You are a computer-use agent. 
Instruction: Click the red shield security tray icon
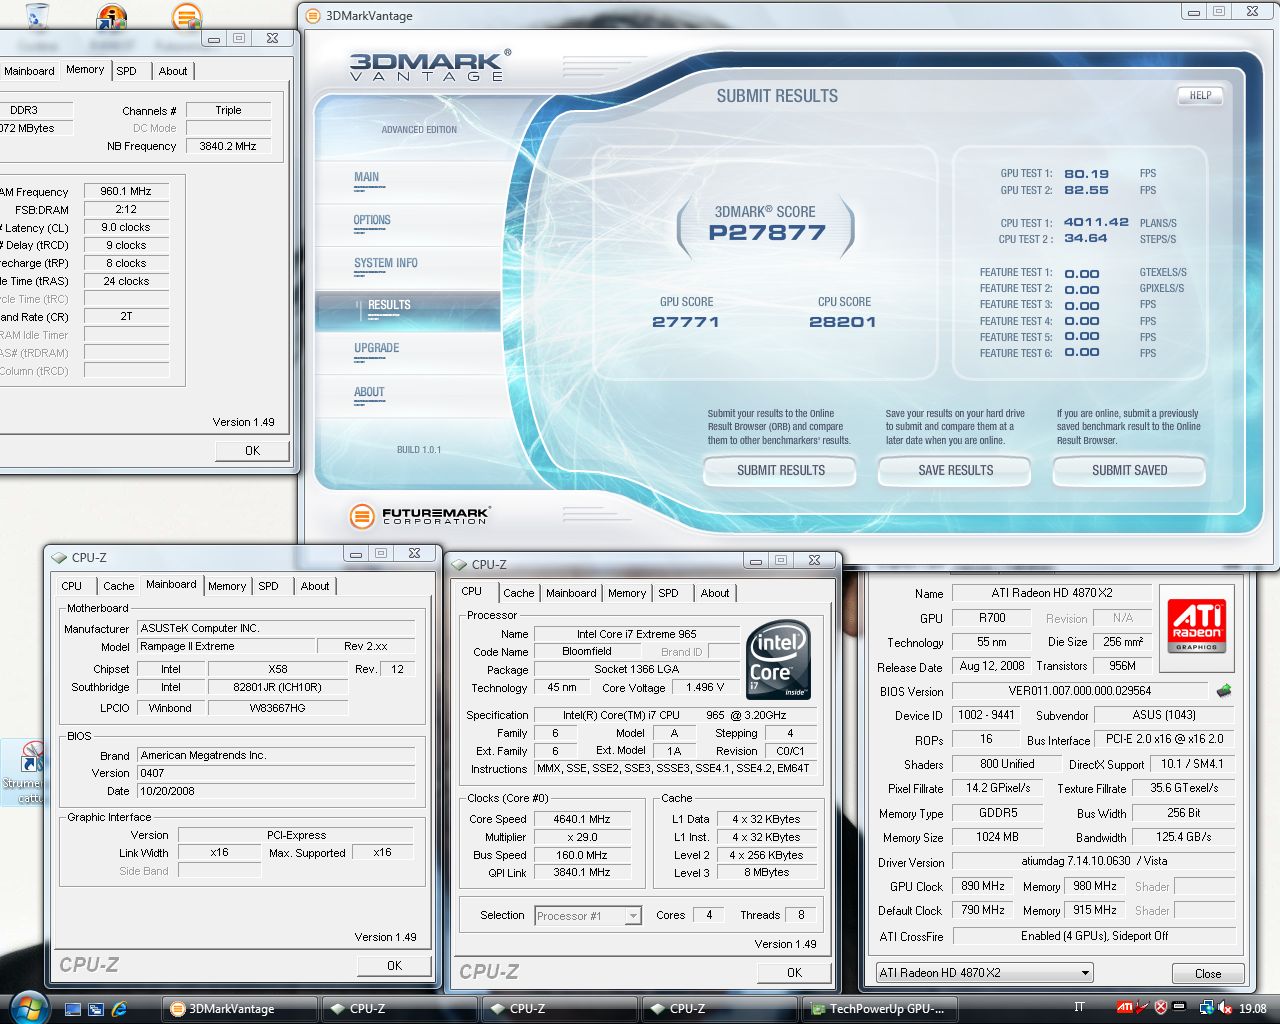(1161, 1008)
